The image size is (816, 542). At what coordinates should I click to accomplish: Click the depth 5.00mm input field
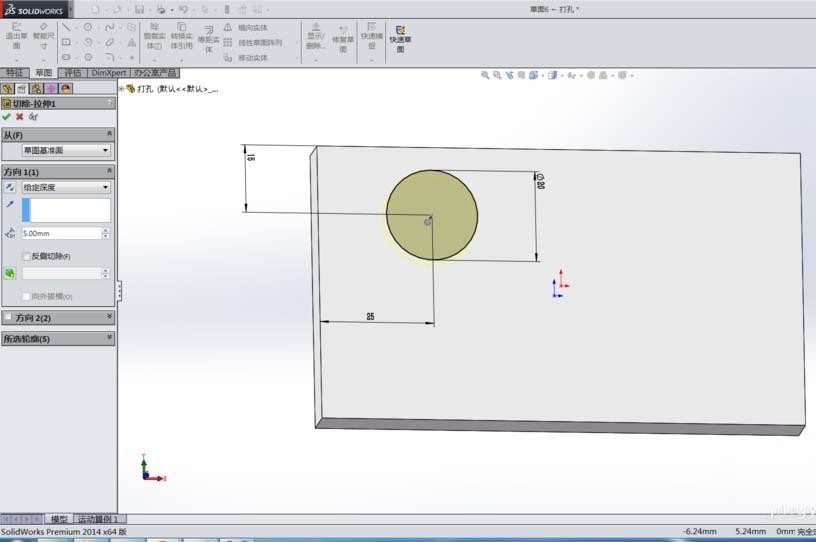click(61, 234)
